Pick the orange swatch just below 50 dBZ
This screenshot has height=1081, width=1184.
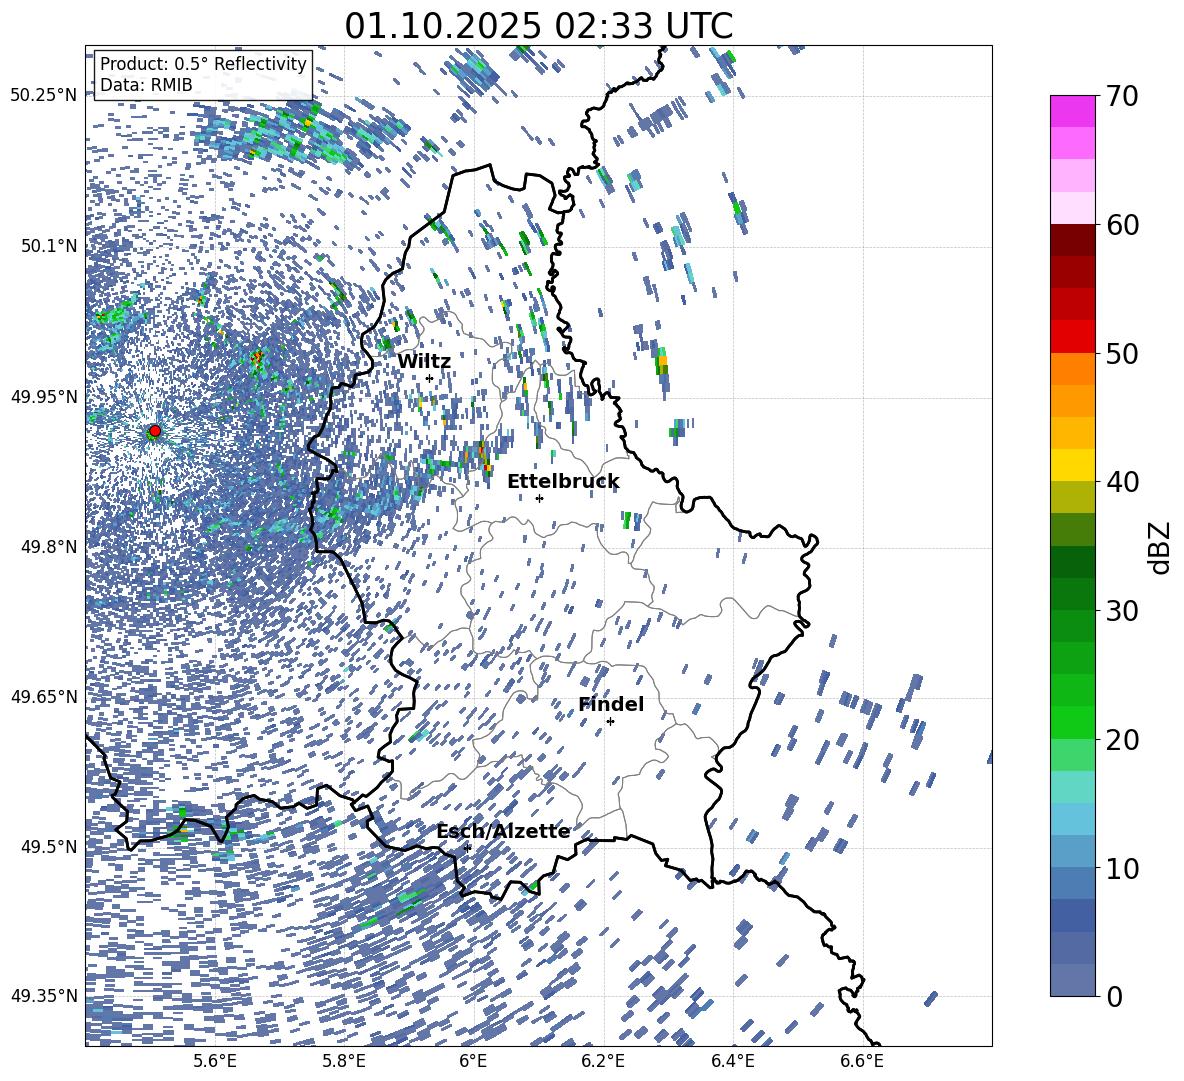[x=1072, y=369]
